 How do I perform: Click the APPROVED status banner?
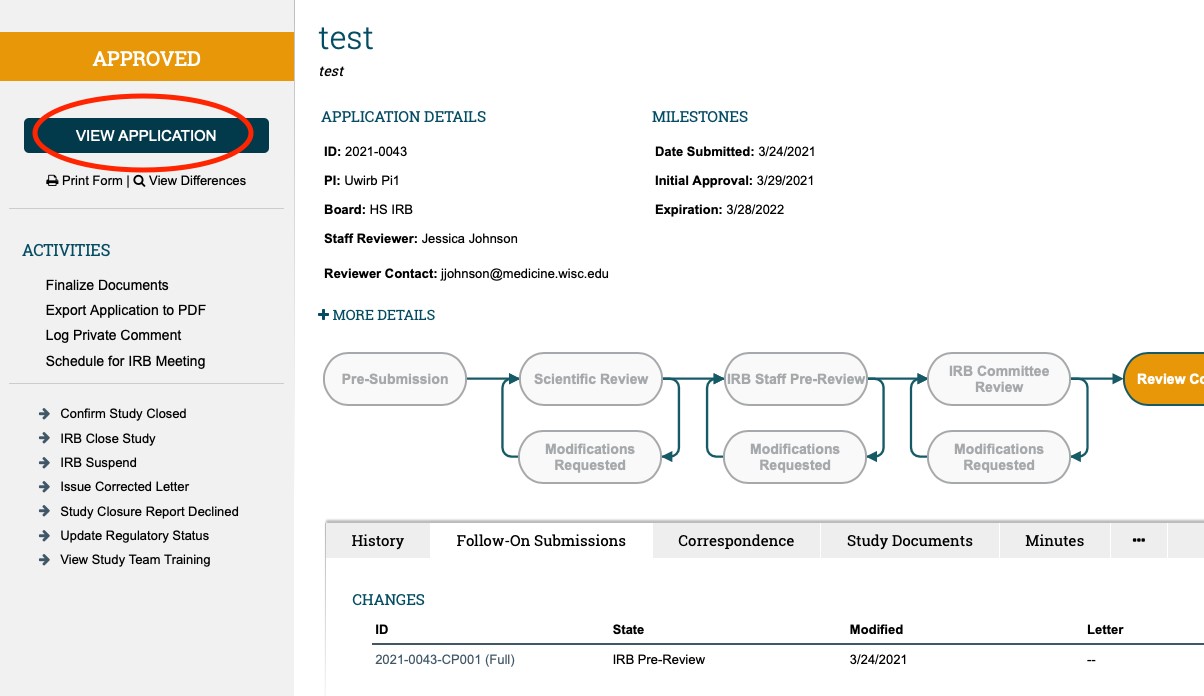pyautogui.click(x=145, y=57)
